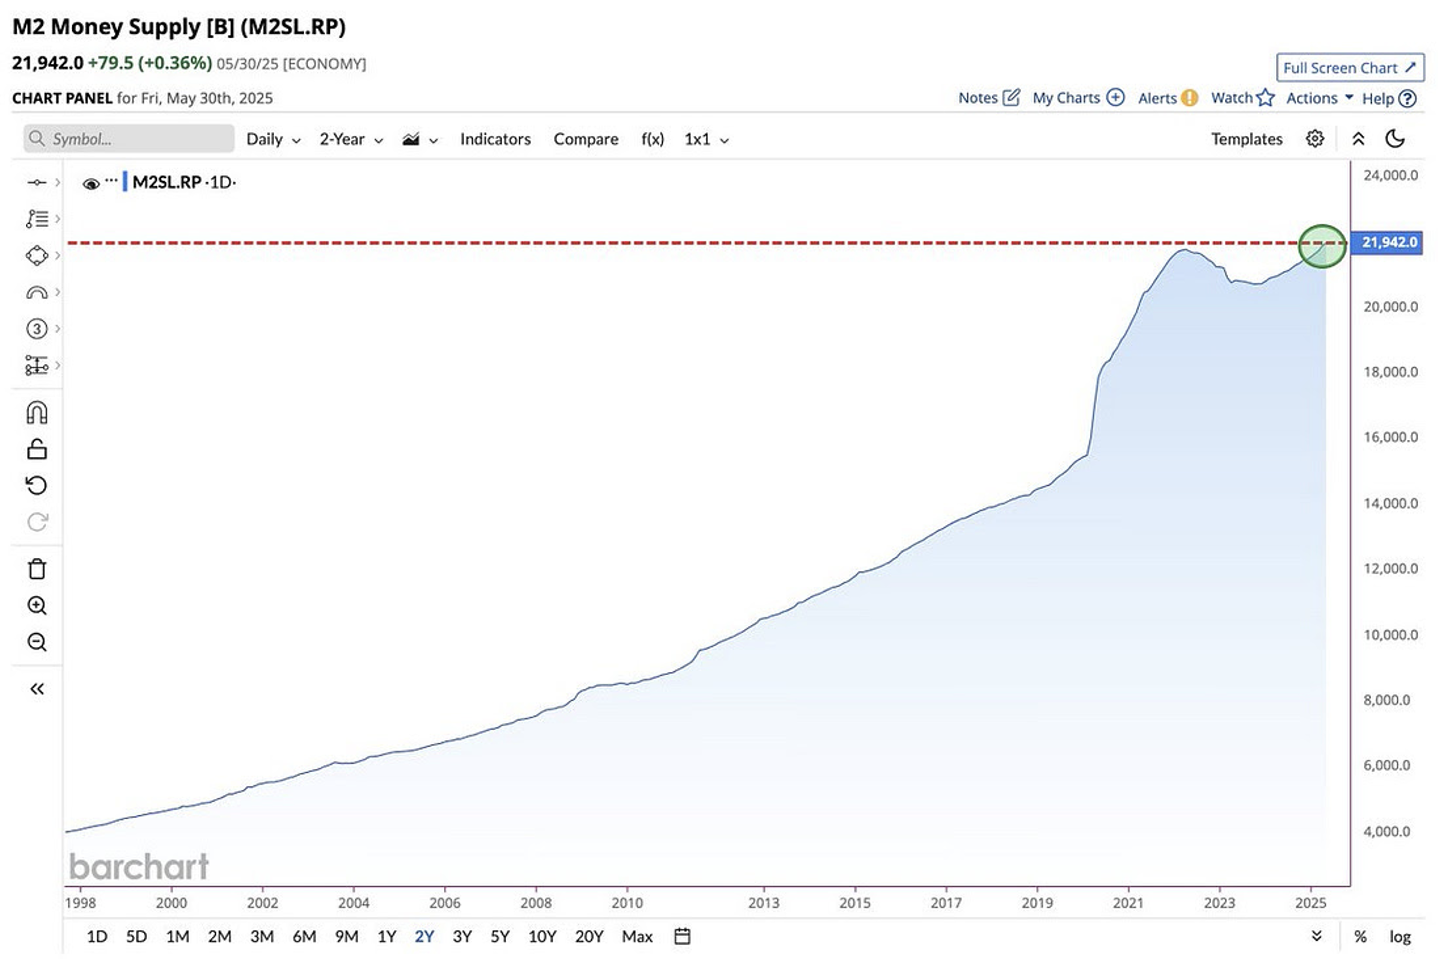Open chart settings gear
The height and width of the screenshot is (972, 1438).
pos(1315,139)
